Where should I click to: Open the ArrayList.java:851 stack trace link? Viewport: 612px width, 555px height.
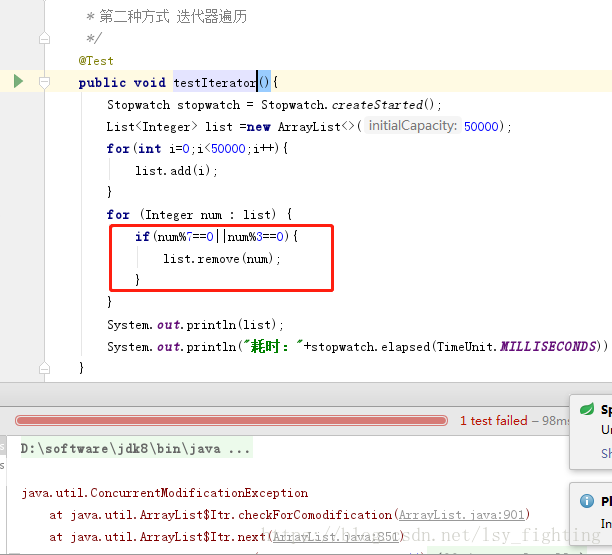pos(335,537)
